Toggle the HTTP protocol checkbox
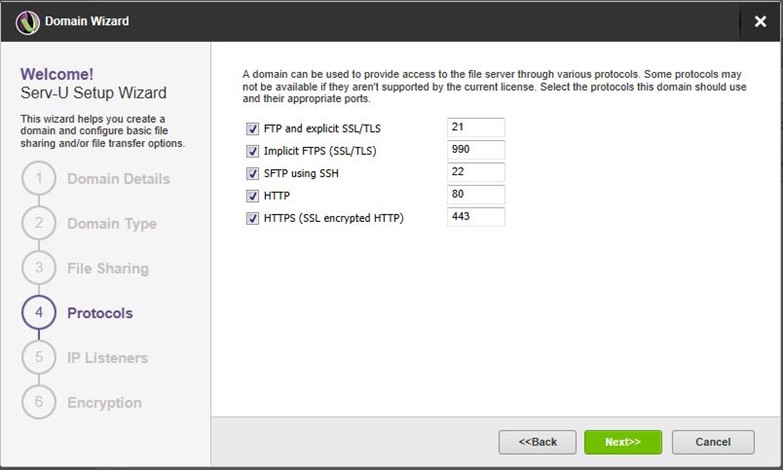 coord(252,196)
